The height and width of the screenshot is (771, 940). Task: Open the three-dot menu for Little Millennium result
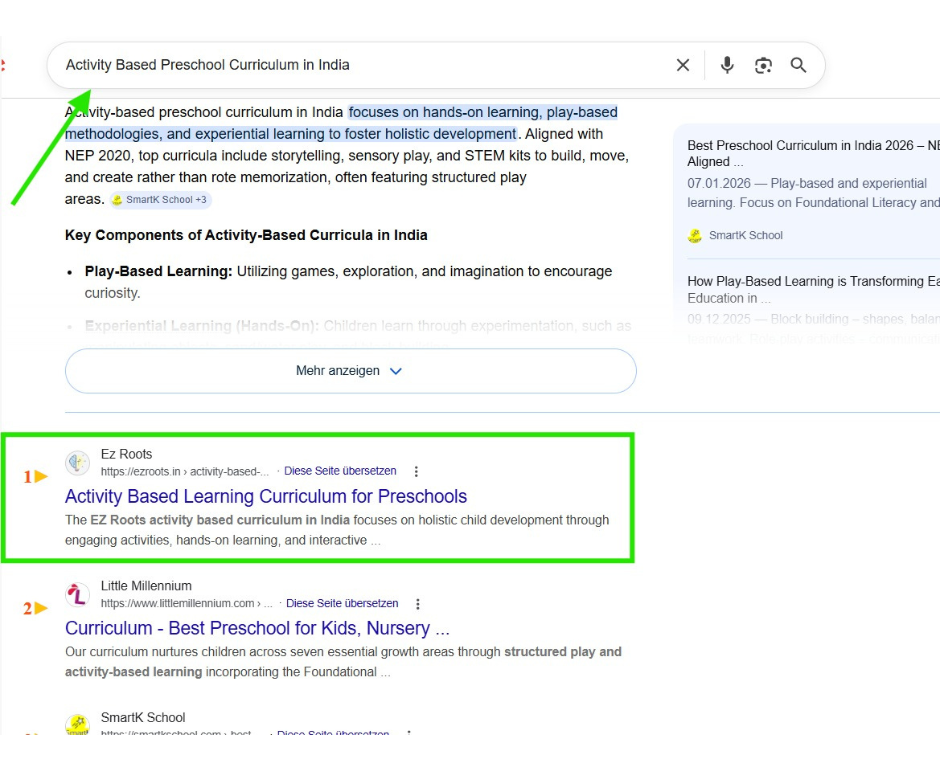click(x=418, y=604)
